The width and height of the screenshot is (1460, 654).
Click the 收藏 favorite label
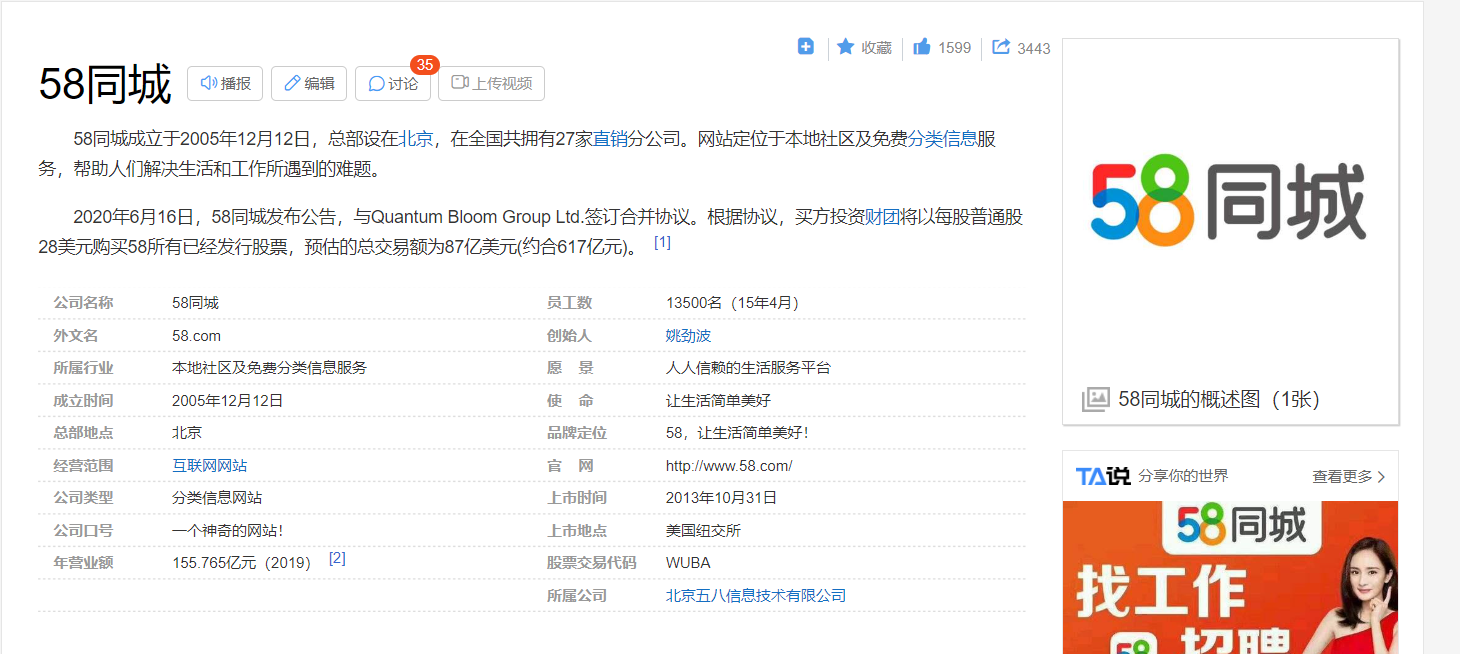click(x=876, y=47)
